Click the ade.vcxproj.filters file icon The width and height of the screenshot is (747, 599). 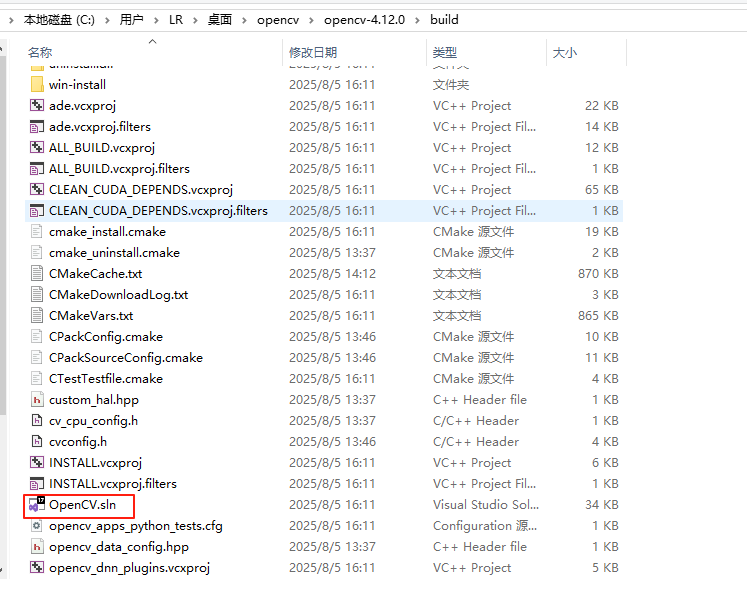coord(37,127)
